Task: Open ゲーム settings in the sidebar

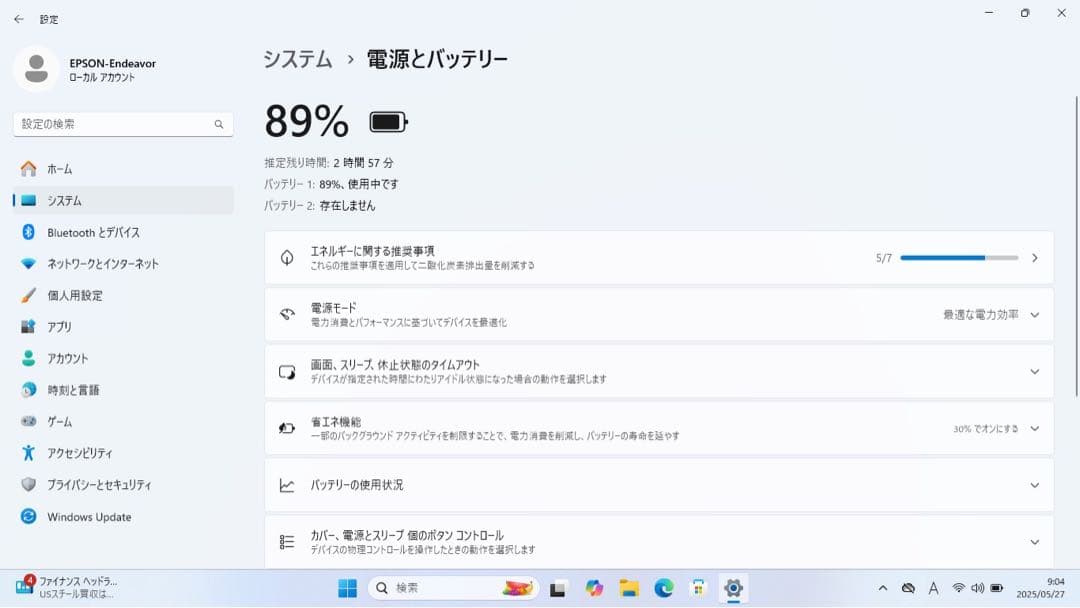Action: pos(60,421)
